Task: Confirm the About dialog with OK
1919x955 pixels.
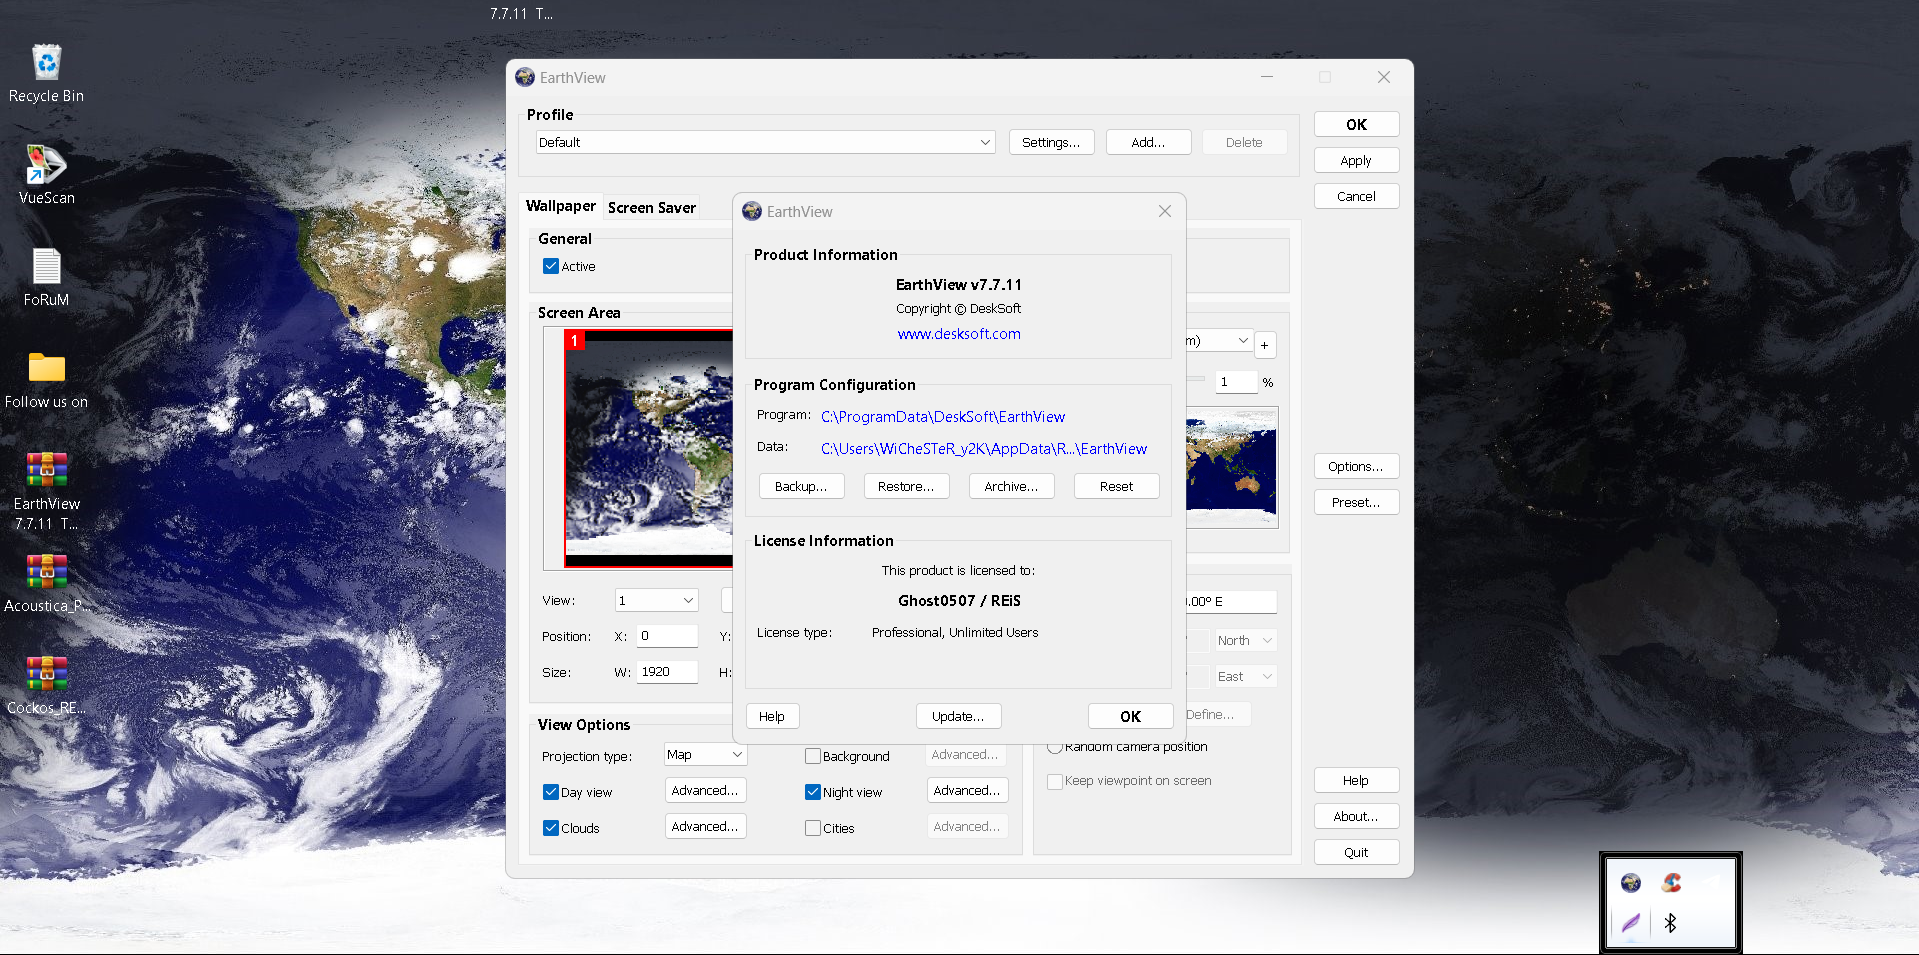Action: (1130, 716)
